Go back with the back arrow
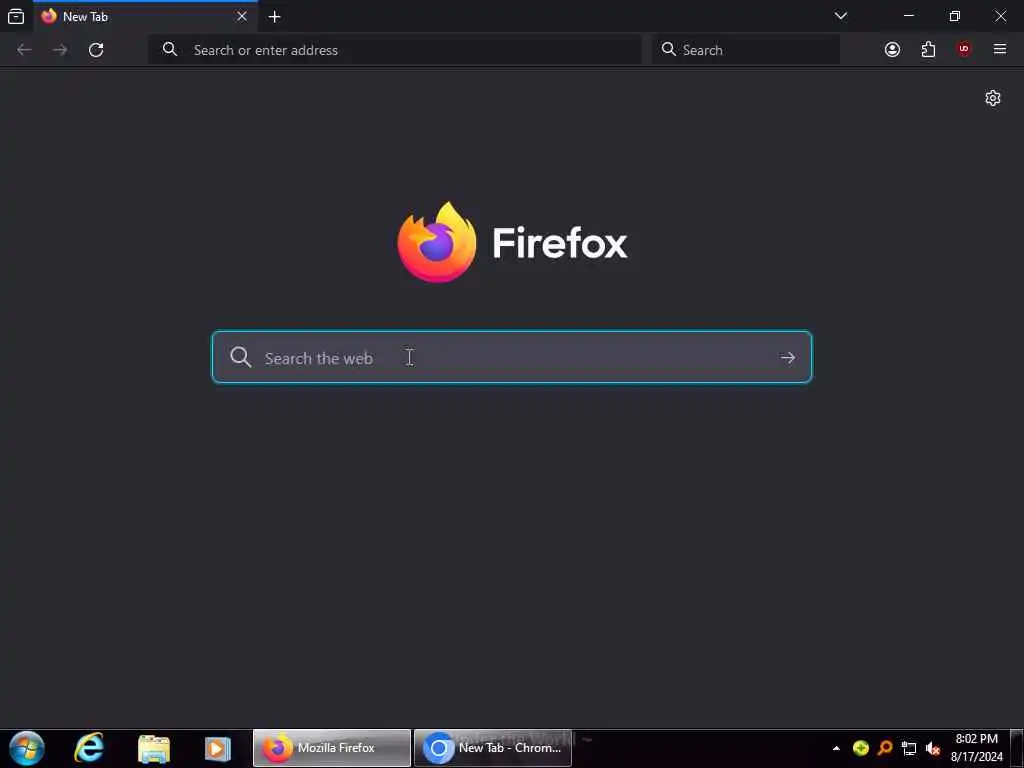This screenshot has width=1024, height=768. pyautogui.click(x=24, y=50)
